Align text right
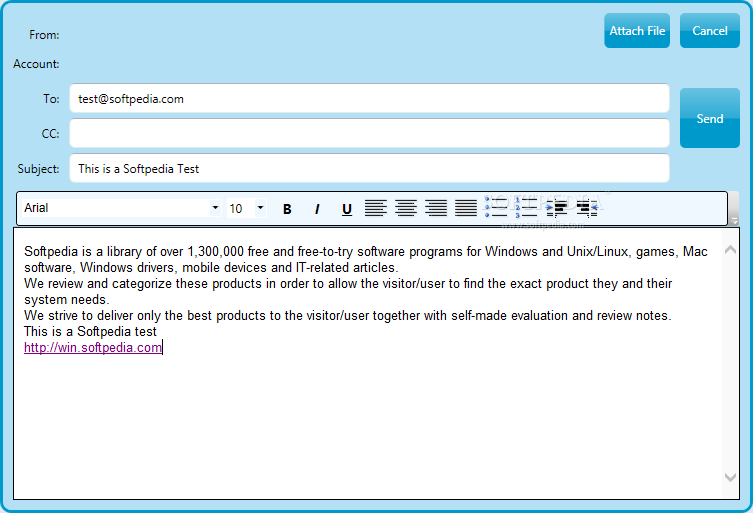The height and width of the screenshot is (513, 753). tap(436, 208)
